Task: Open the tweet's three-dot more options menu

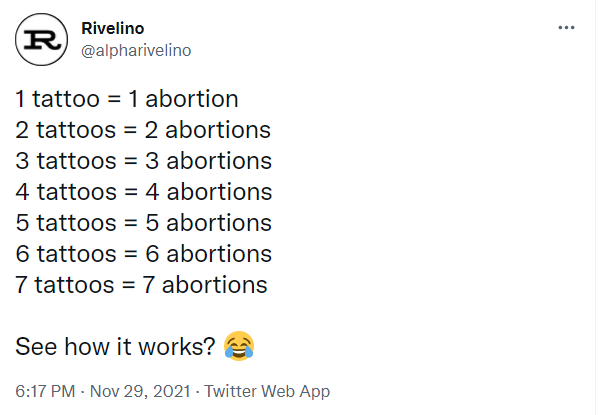Action: 565,27
